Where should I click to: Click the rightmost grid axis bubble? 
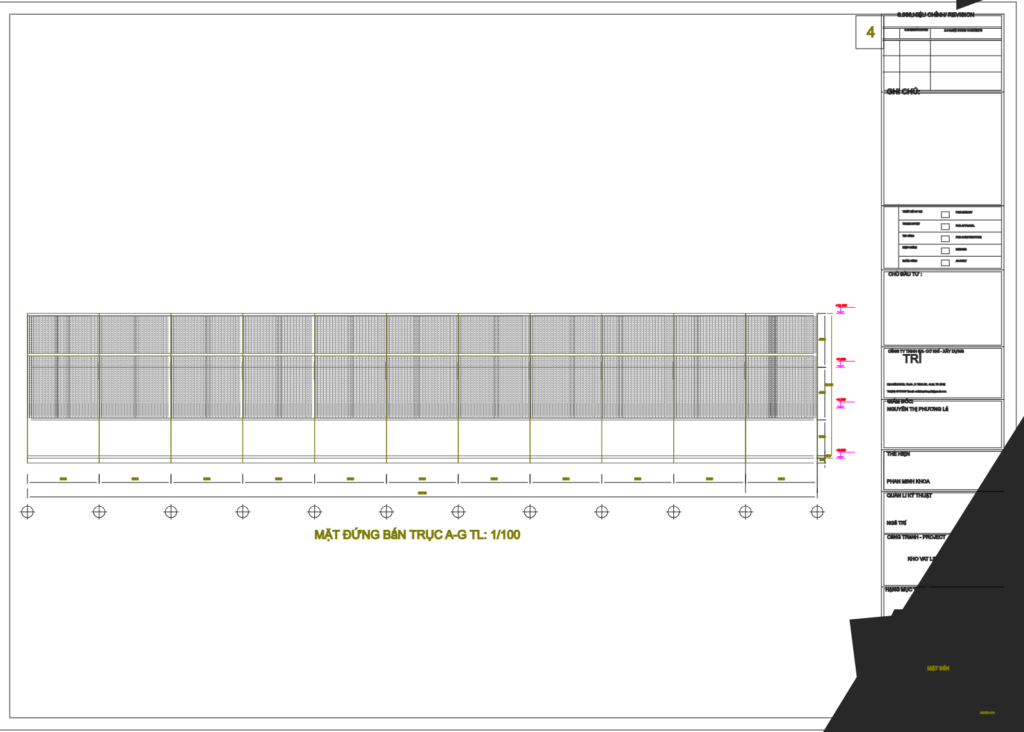pos(817,512)
